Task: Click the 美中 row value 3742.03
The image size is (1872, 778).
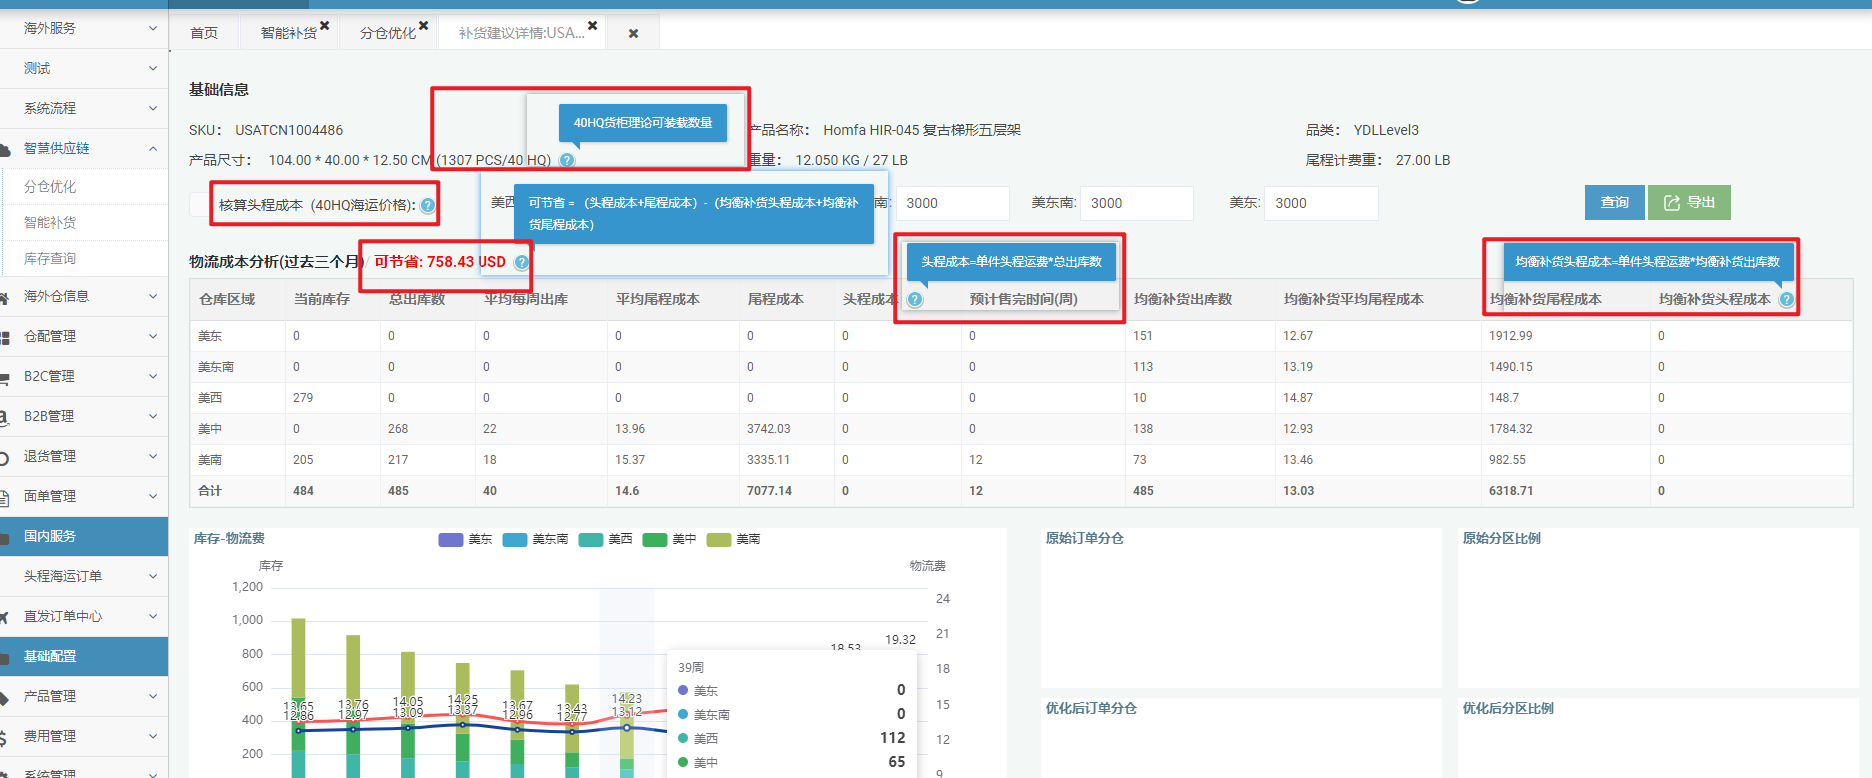Action: pos(768,429)
